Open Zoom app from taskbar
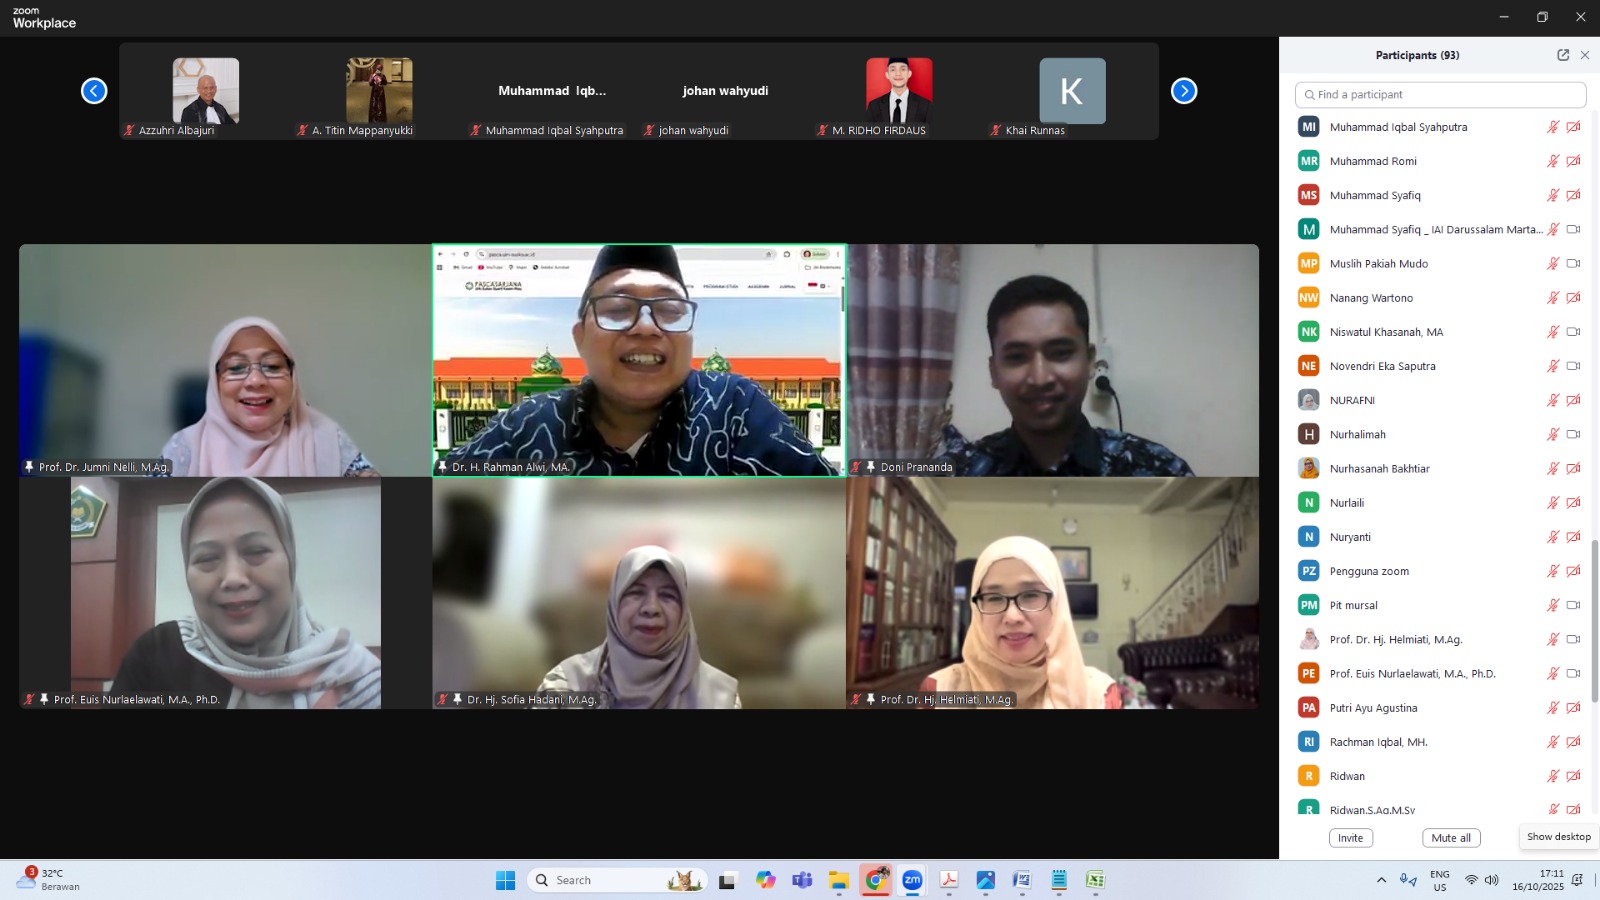The image size is (1600, 900). 912,880
